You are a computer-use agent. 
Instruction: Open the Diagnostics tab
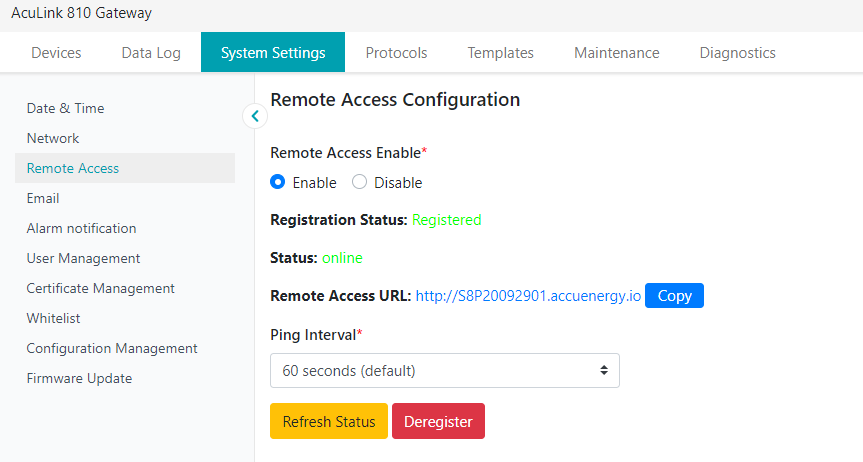pyautogui.click(x=737, y=53)
